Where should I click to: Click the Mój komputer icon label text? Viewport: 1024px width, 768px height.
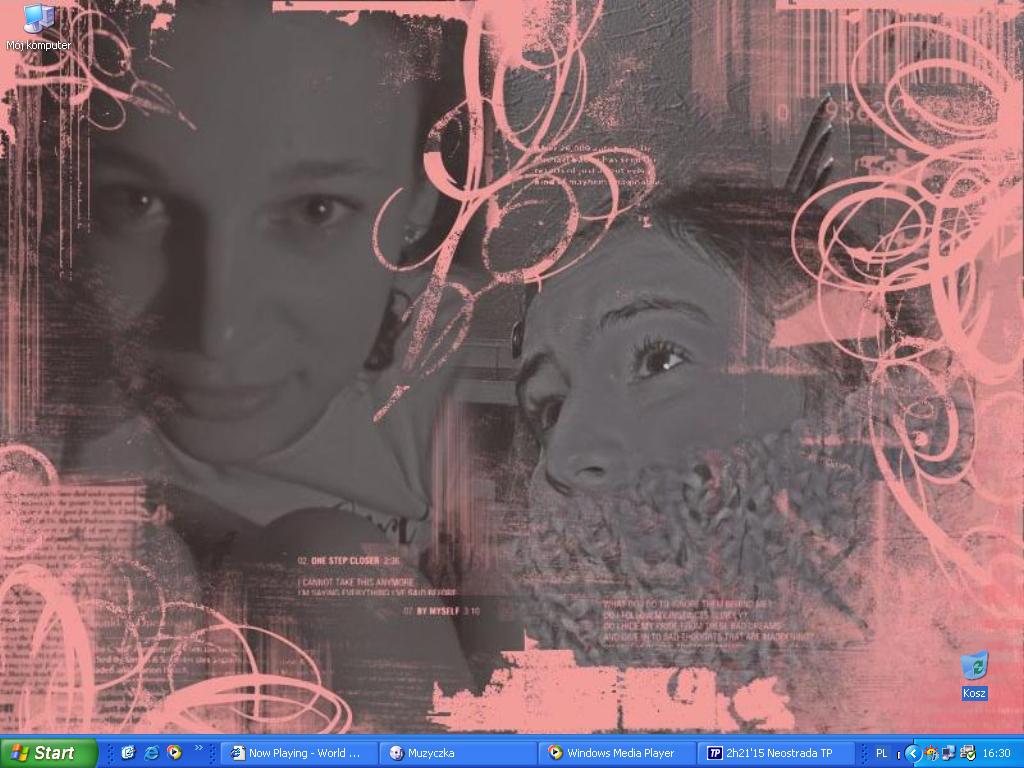coord(38,46)
